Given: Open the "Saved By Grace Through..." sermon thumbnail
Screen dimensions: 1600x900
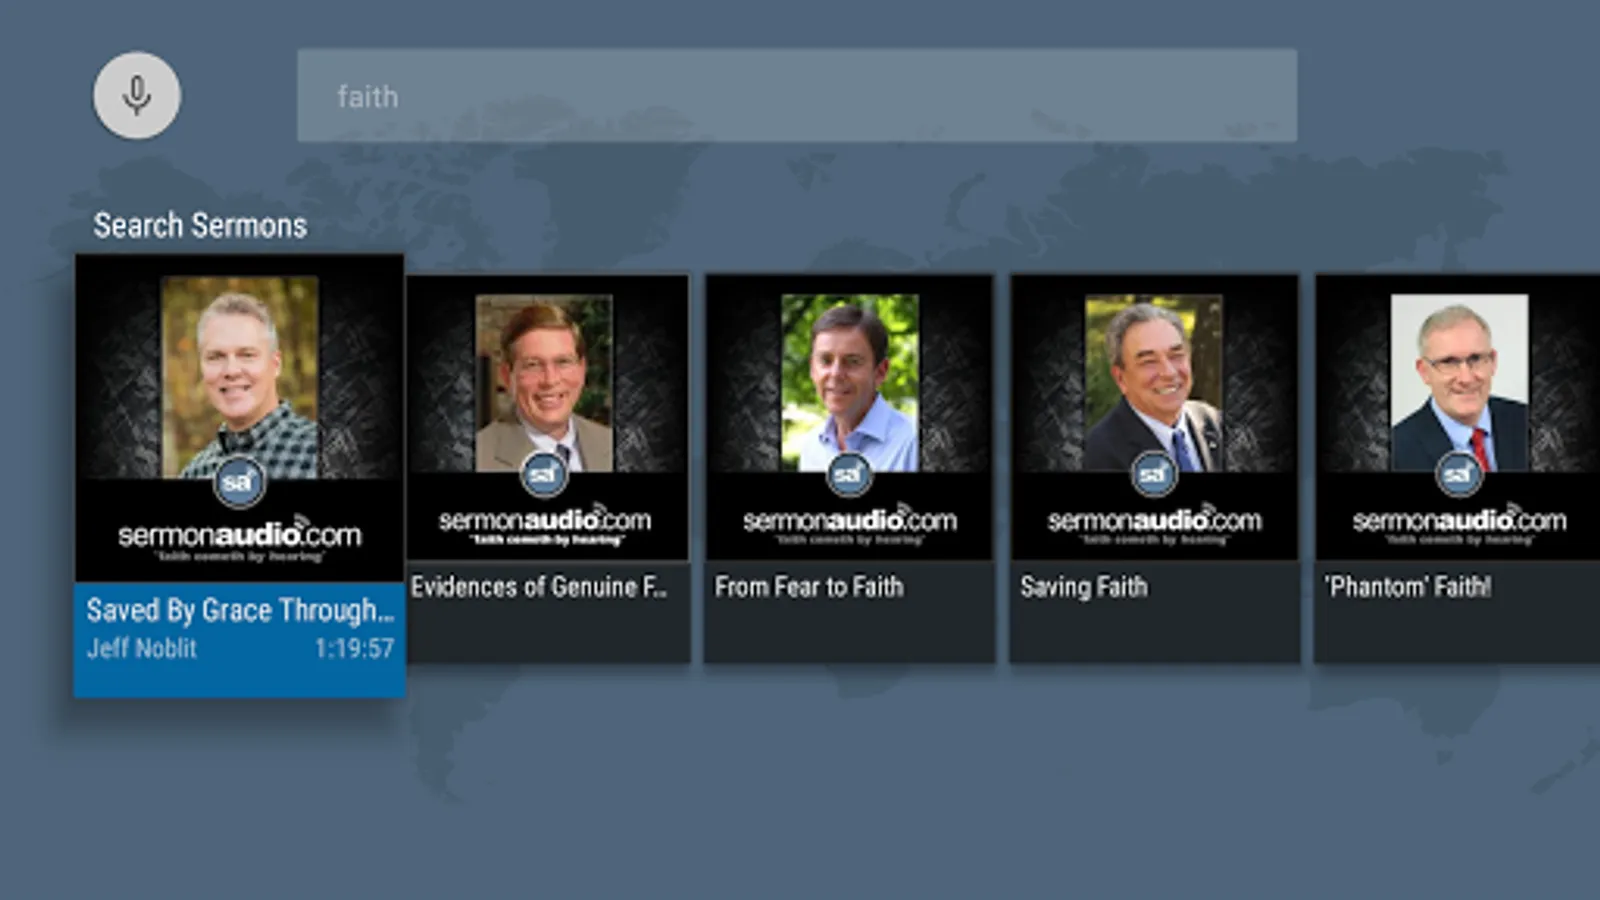Looking at the screenshot, I should pyautogui.click(x=240, y=418).
